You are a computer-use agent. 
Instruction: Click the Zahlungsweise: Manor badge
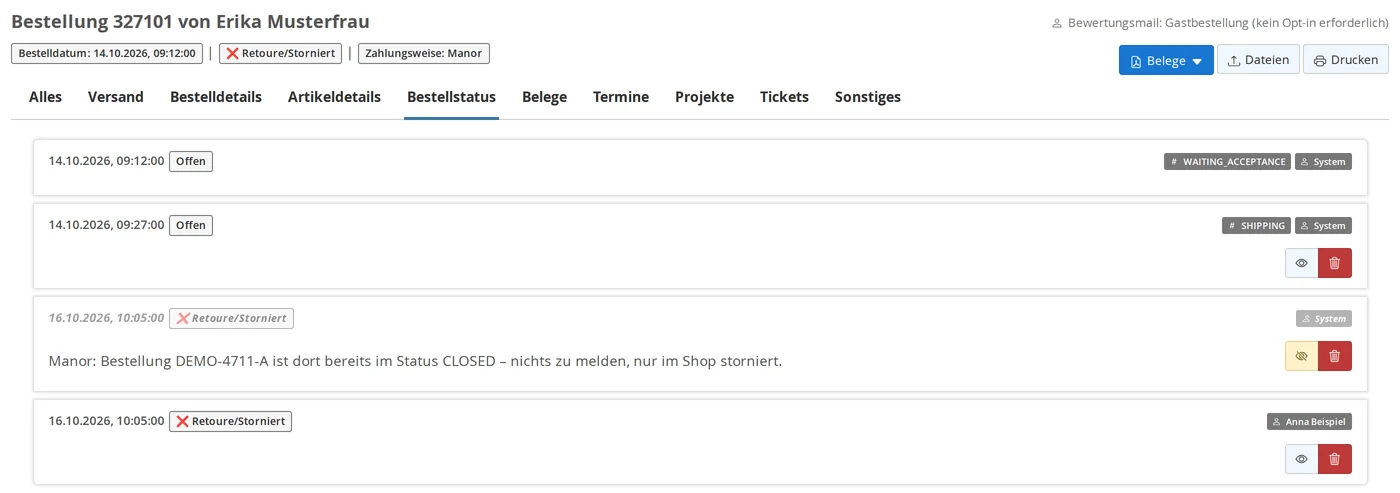[424, 53]
